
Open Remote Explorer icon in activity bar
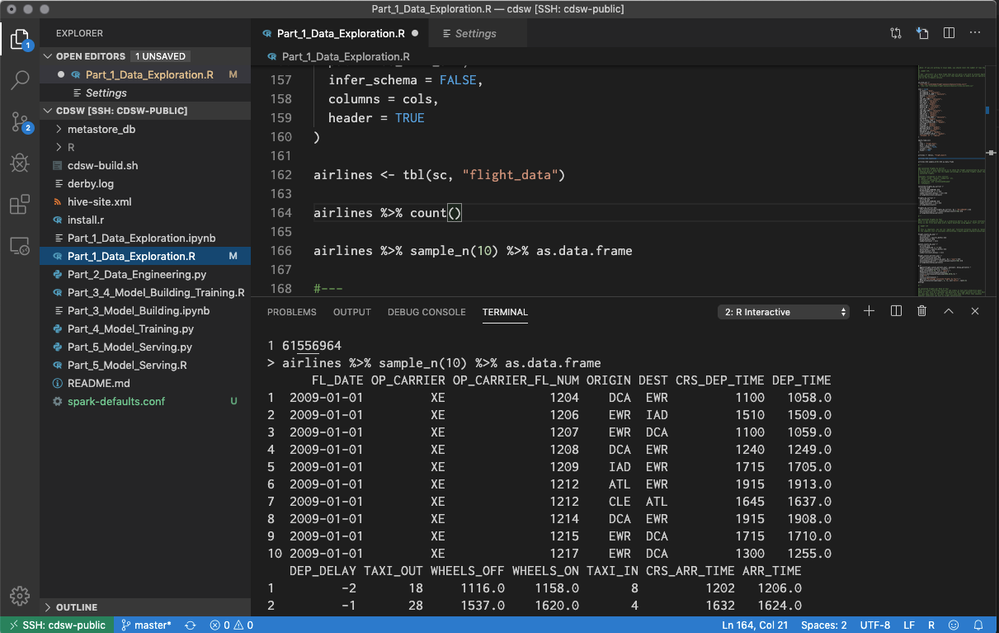[x=20, y=246]
